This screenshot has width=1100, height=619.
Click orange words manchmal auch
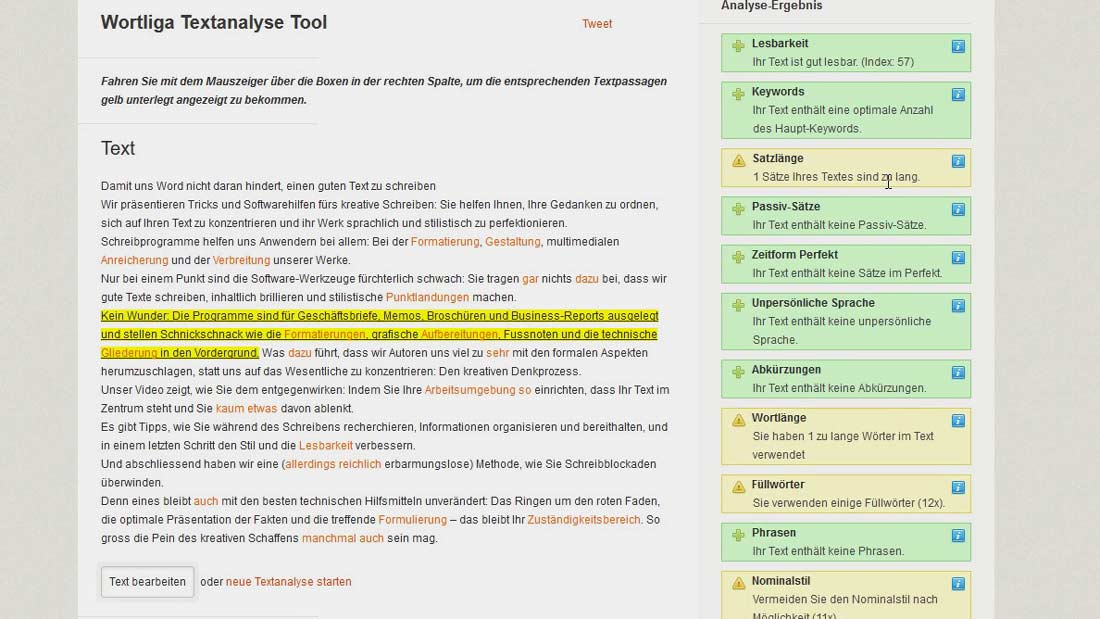(343, 538)
